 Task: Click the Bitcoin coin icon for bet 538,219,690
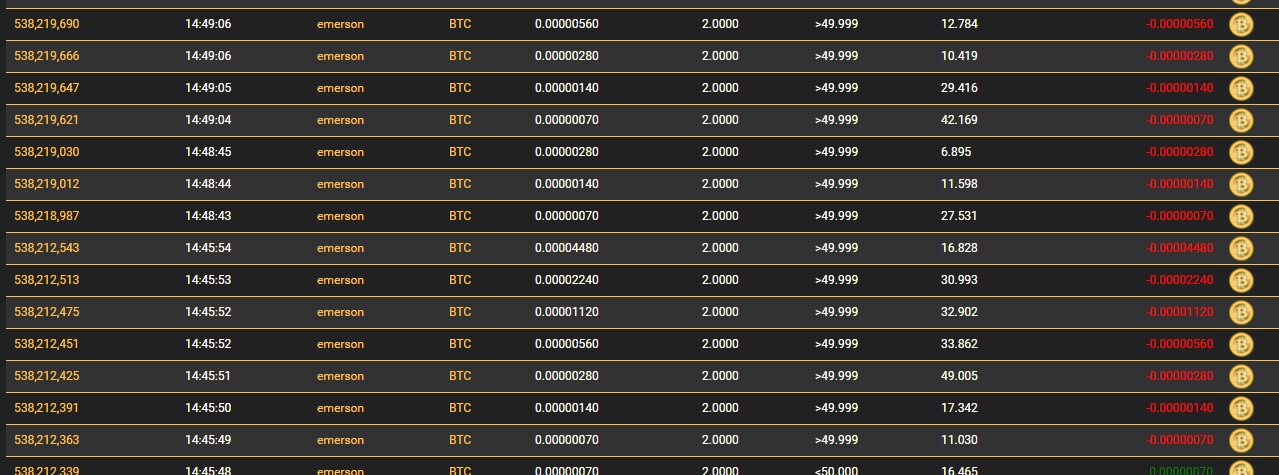coord(1240,24)
